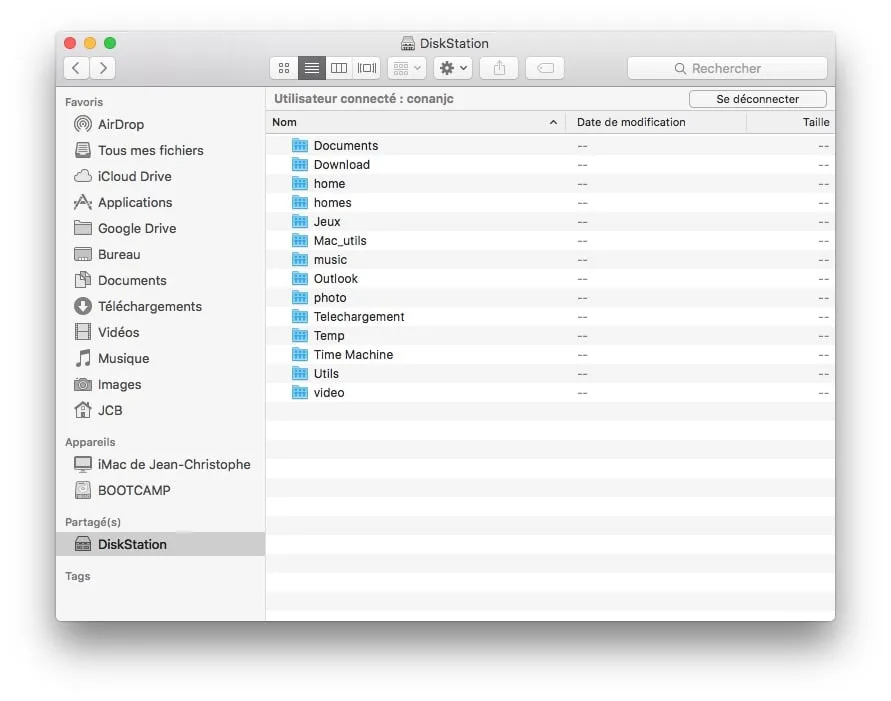Screen dimensions: 891x701
Task: Select iMac de Jean-Christophe device
Action: click(162, 464)
